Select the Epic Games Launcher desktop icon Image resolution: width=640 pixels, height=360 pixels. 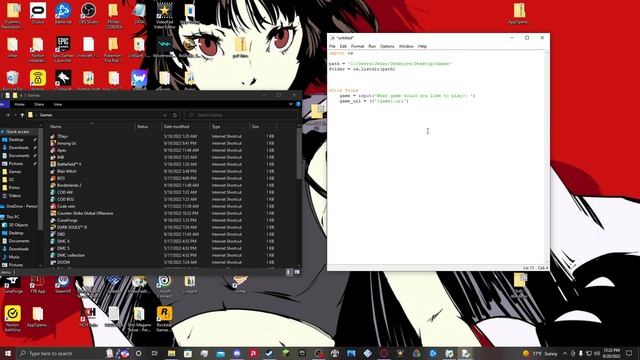click(x=63, y=49)
